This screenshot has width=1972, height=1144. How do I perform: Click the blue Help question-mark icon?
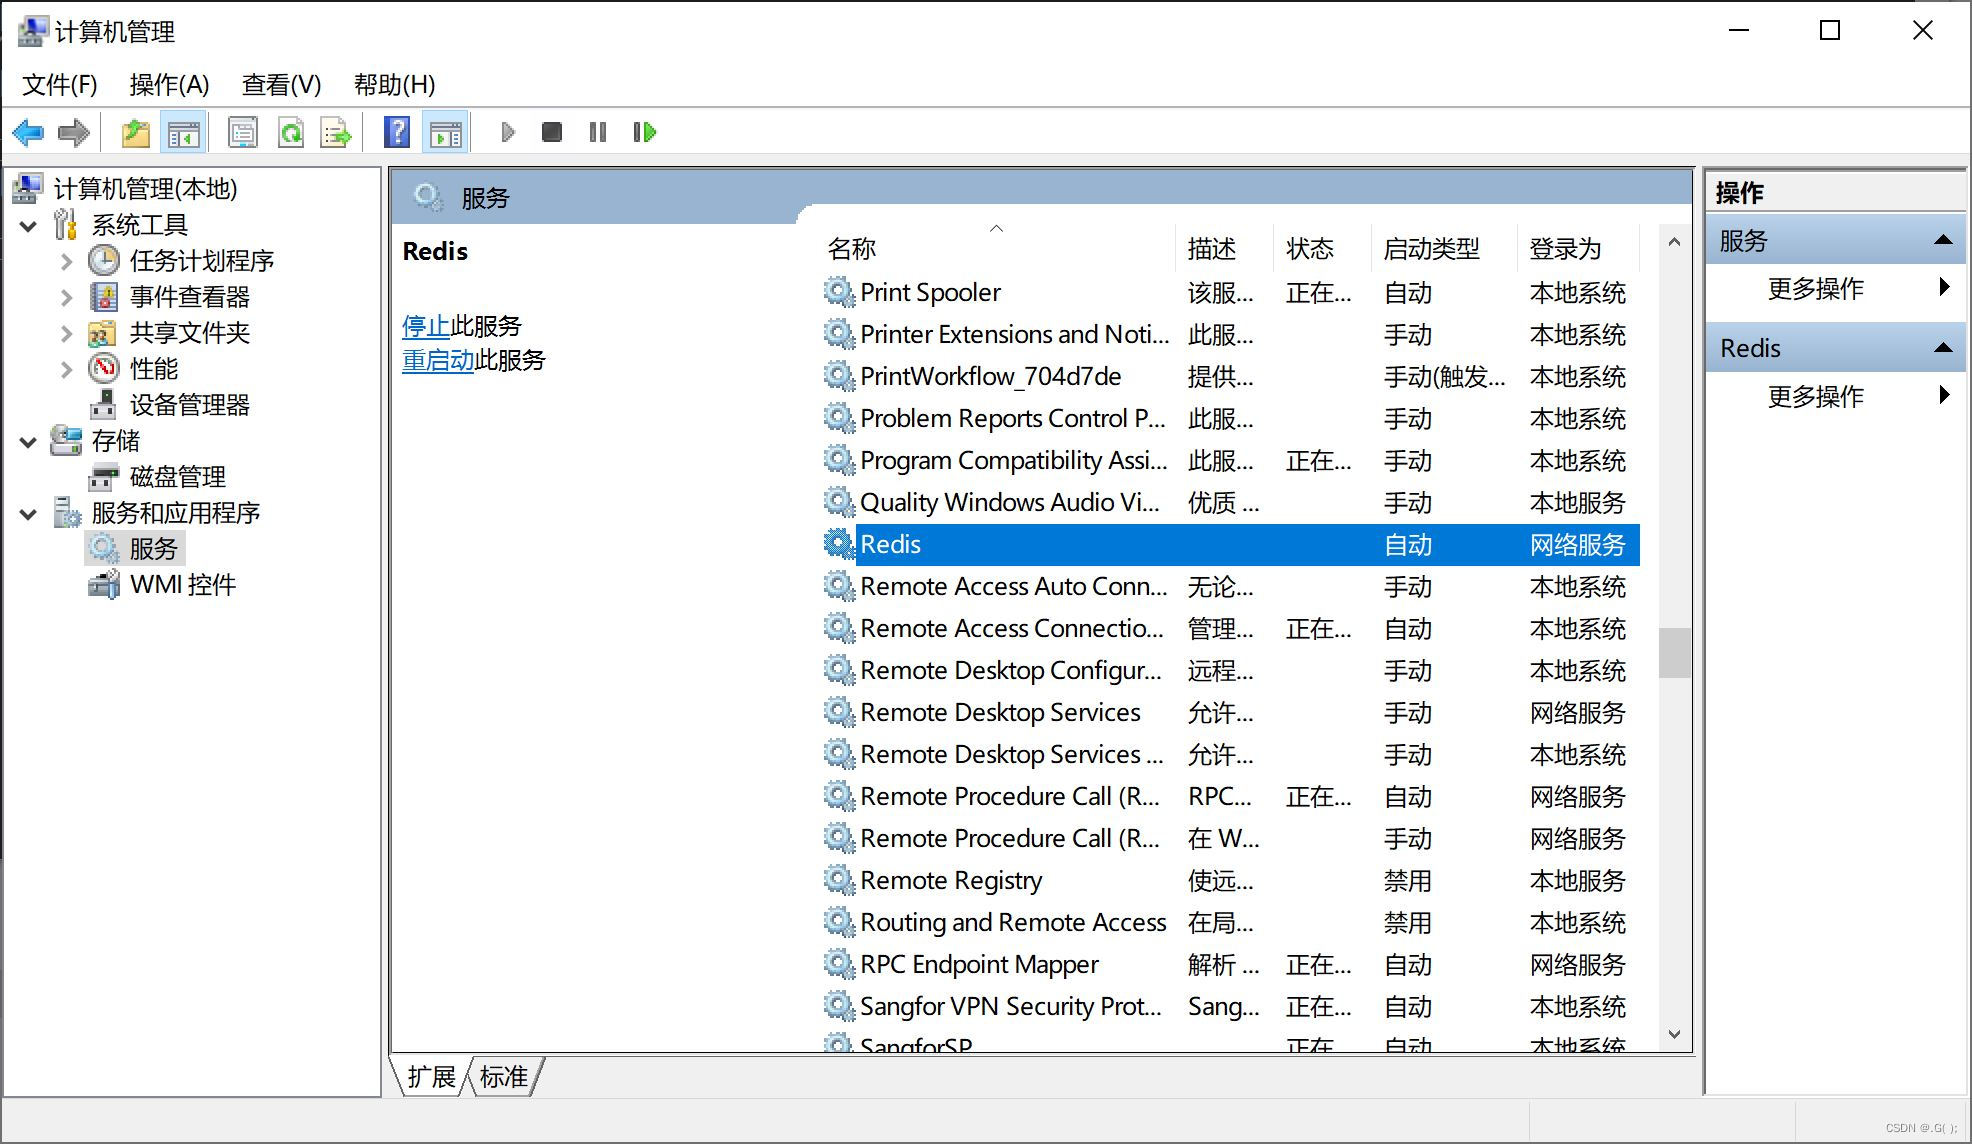397,132
